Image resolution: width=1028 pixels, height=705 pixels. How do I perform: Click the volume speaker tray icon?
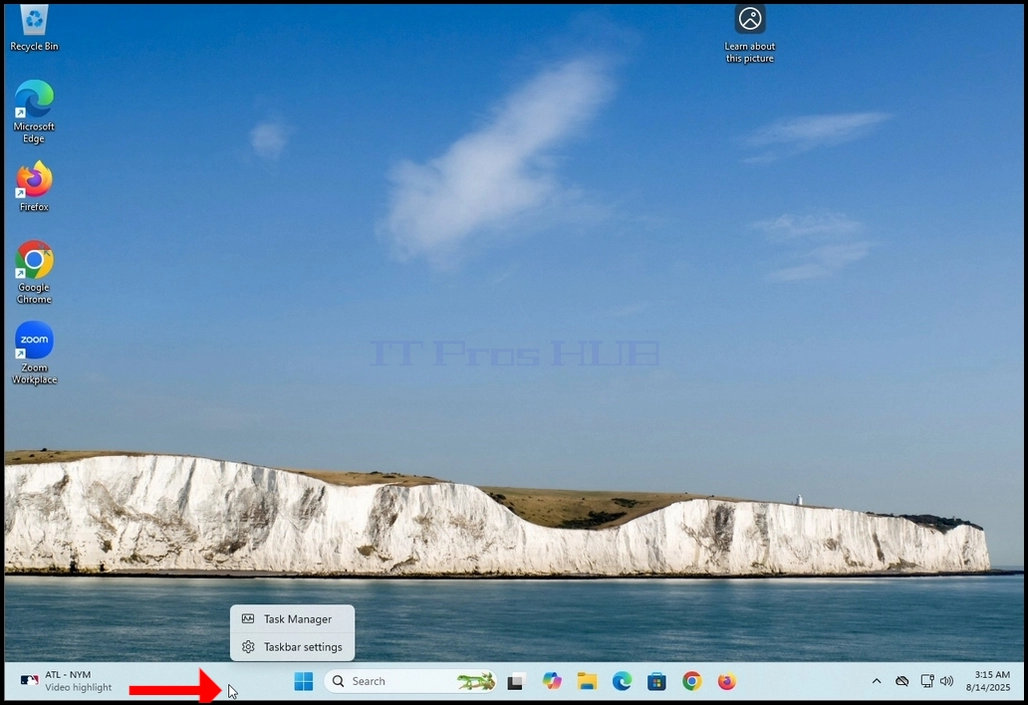coord(946,681)
